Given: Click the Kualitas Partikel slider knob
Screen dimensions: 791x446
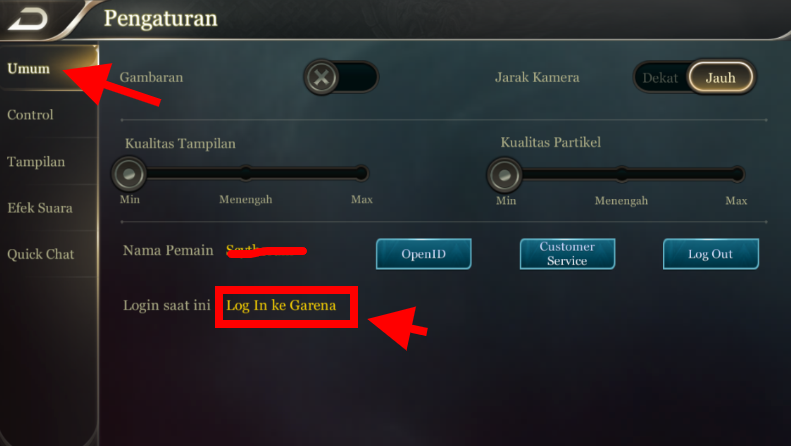Looking at the screenshot, I should pyautogui.click(x=504, y=175).
